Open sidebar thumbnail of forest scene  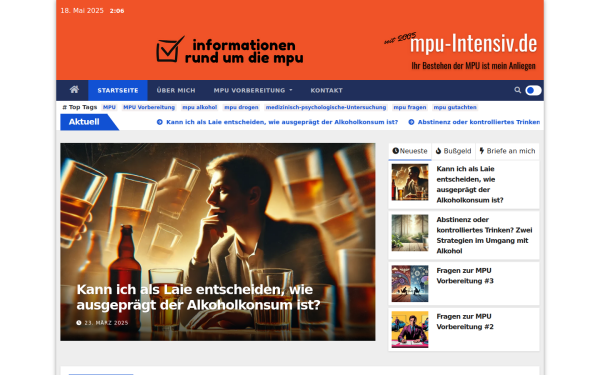tap(410, 233)
